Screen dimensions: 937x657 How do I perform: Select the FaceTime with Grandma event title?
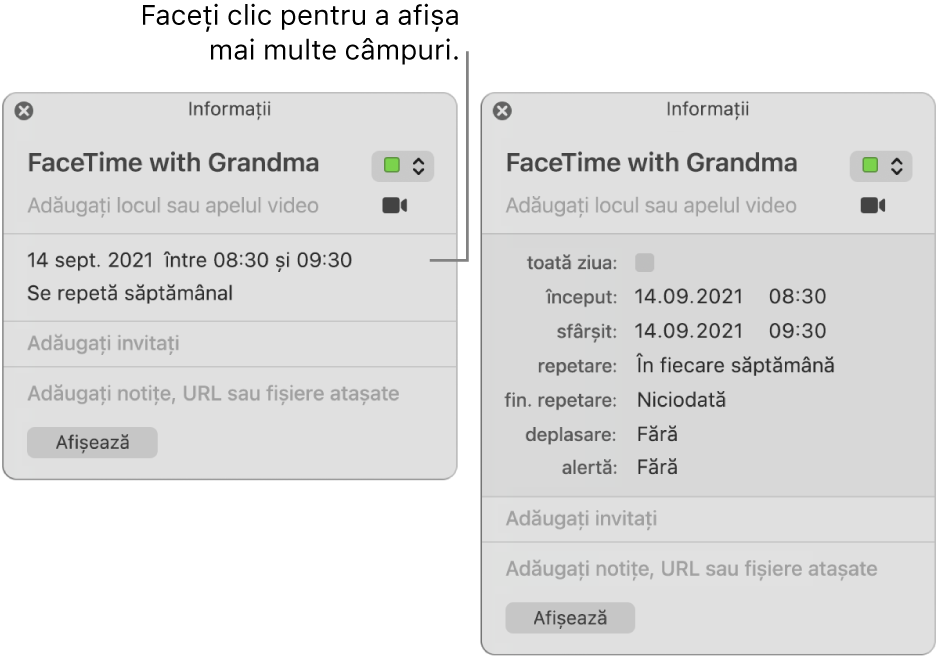tap(175, 162)
